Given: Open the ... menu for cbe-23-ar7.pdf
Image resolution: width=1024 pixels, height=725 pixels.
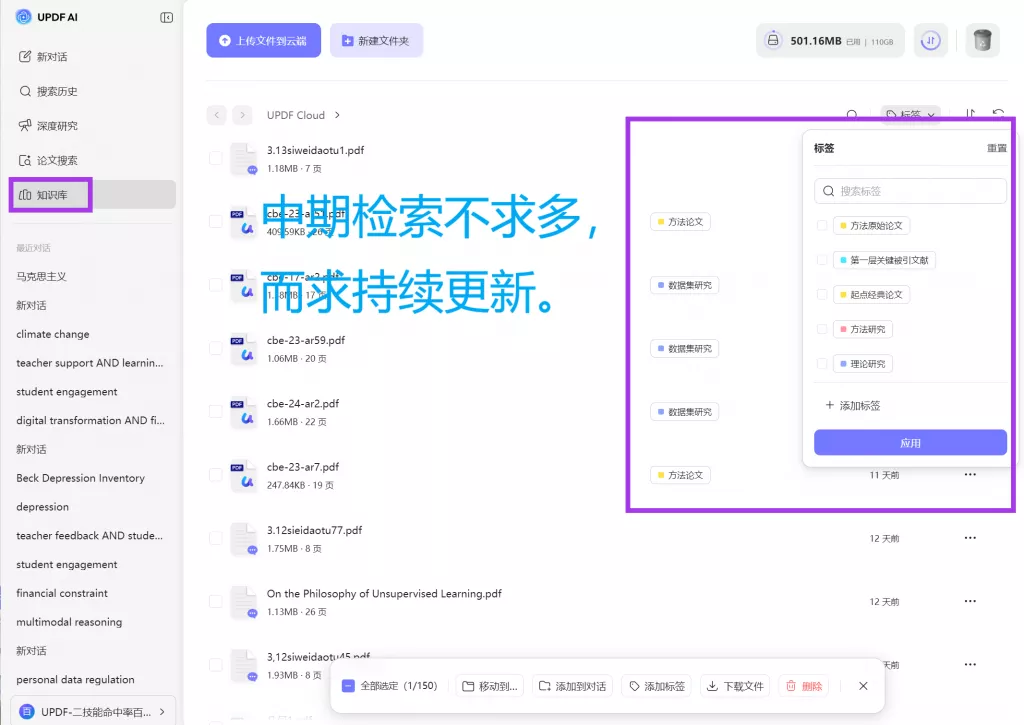Looking at the screenshot, I should click(x=969, y=474).
